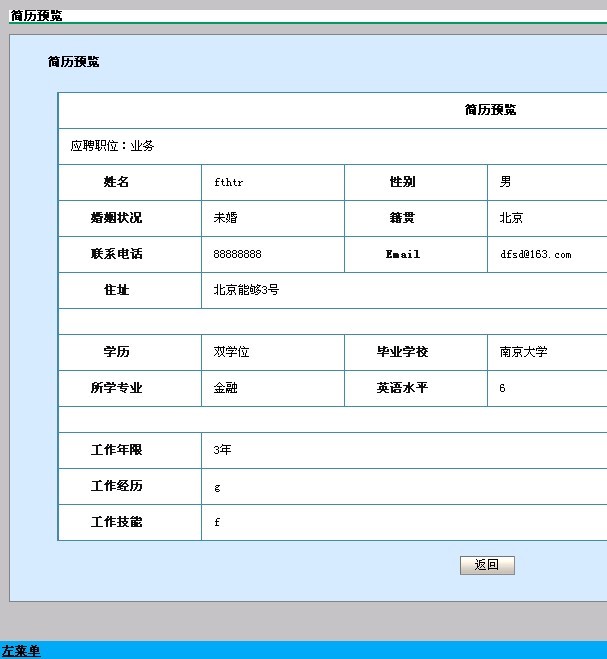Image resolution: width=607 pixels, height=659 pixels.
Task: Select the 应聘职位：业务 row text
Action: click(x=112, y=146)
